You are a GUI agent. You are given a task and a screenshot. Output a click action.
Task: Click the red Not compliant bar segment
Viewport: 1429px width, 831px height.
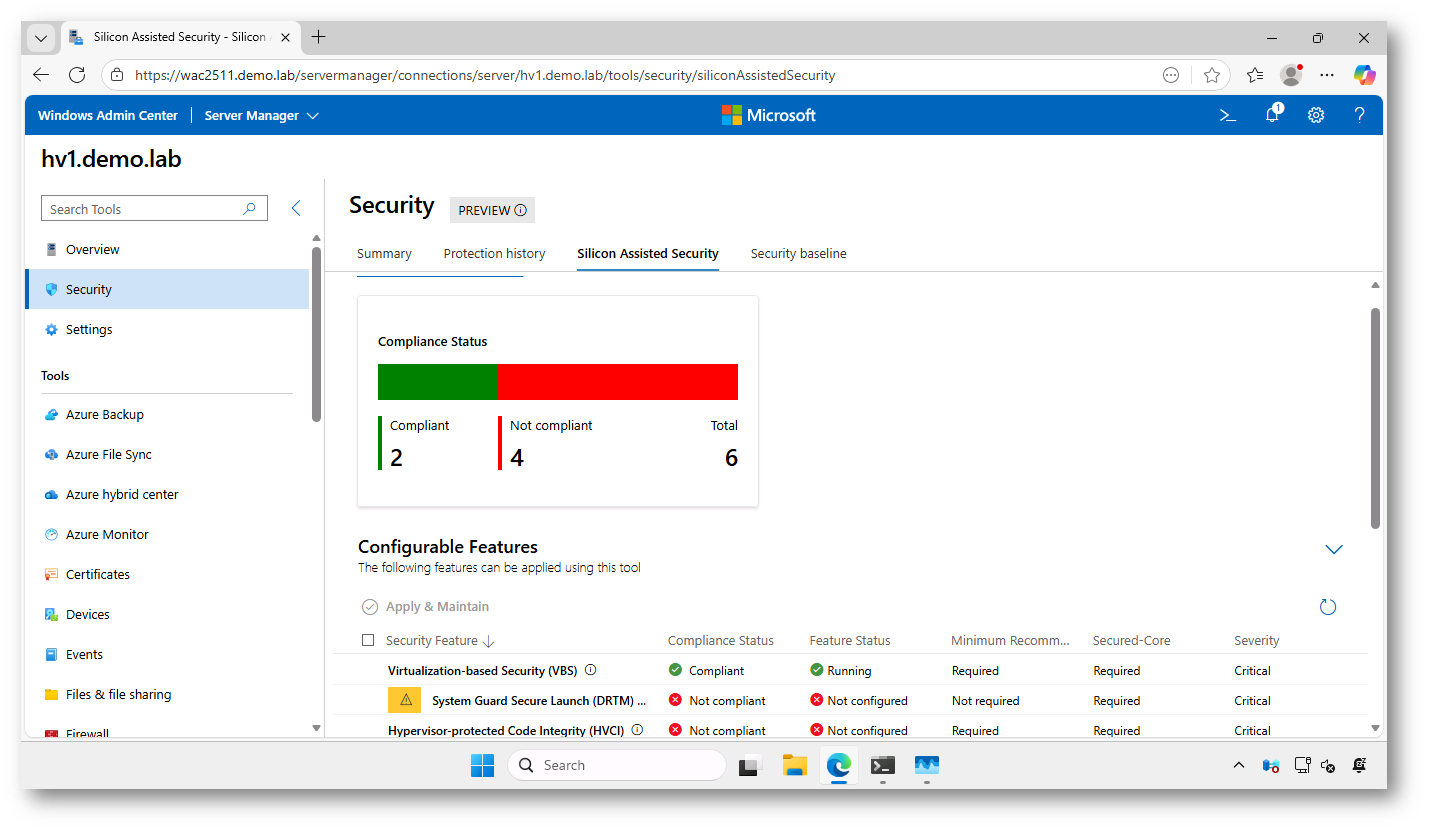pyautogui.click(x=617, y=382)
